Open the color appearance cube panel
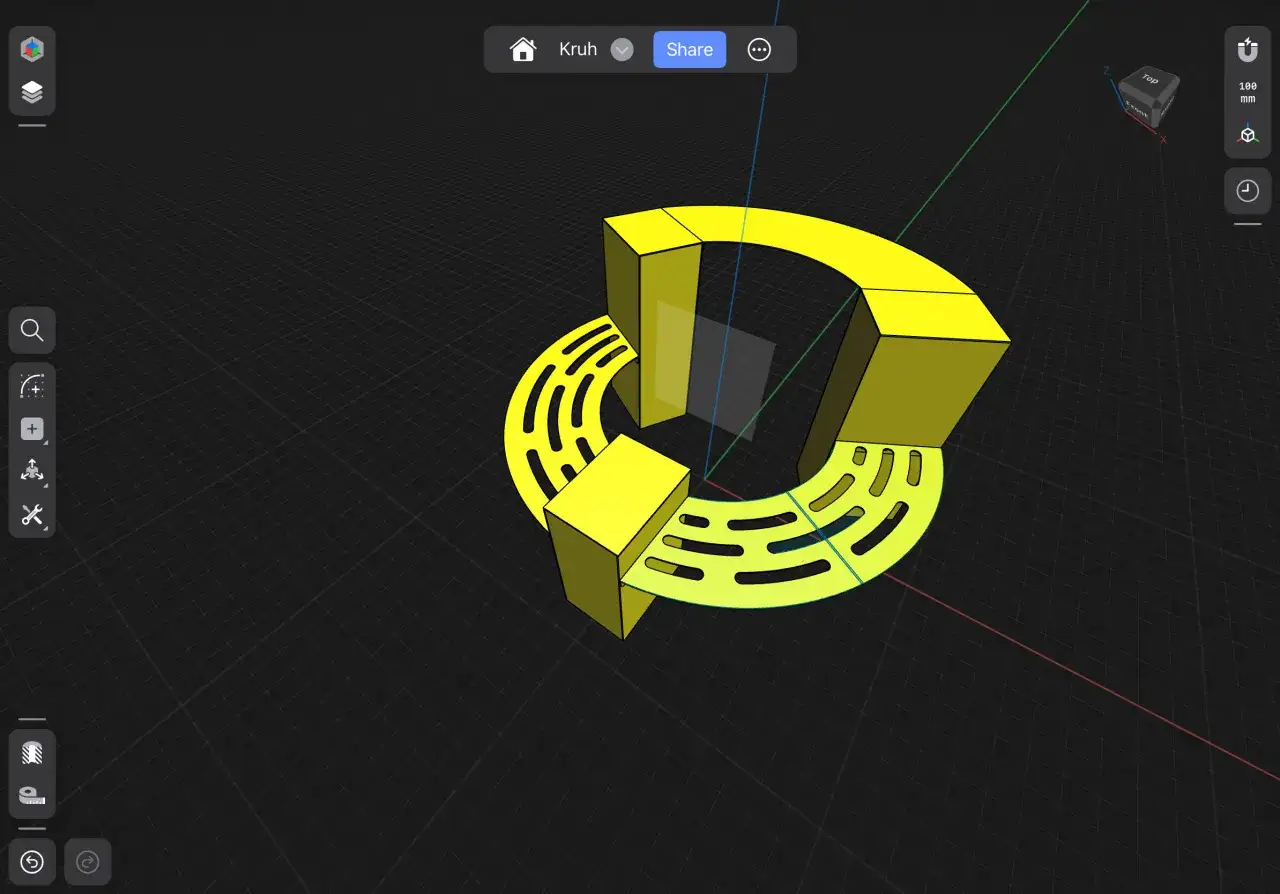Image resolution: width=1280 pixels, height=894 pixels. coord(32,48)
